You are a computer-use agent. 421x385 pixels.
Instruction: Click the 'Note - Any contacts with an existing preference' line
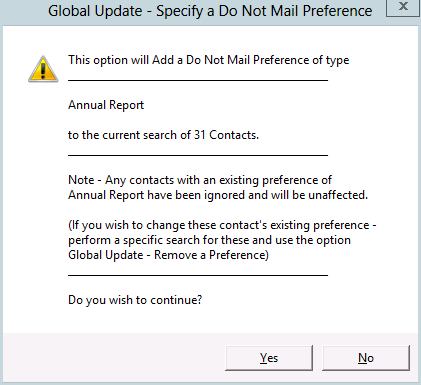click(200, 180)
